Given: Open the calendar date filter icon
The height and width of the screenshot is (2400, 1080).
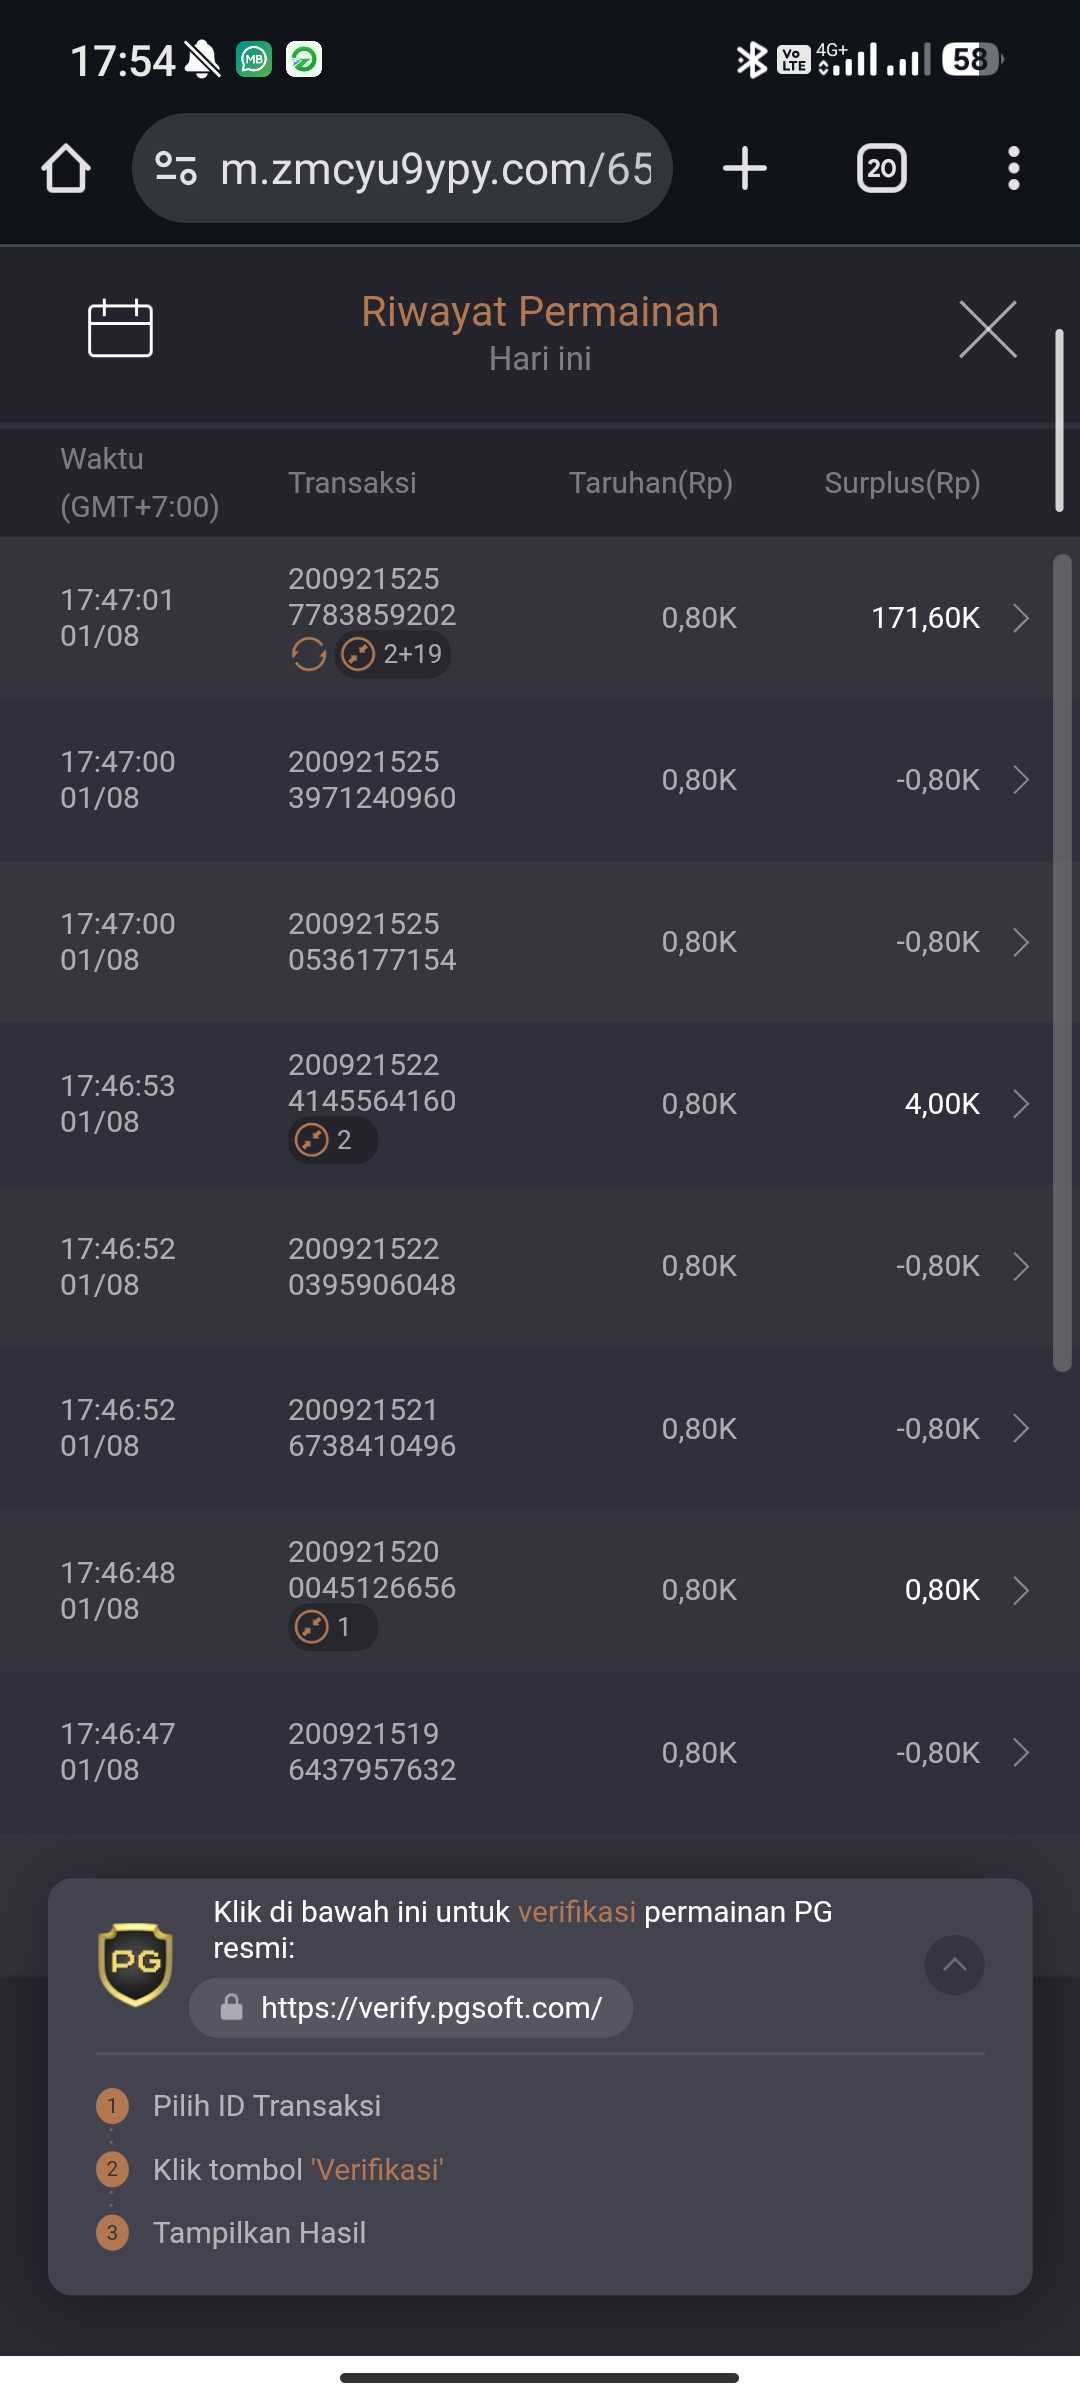Looking at the screenshot, I should click(120, 328).
